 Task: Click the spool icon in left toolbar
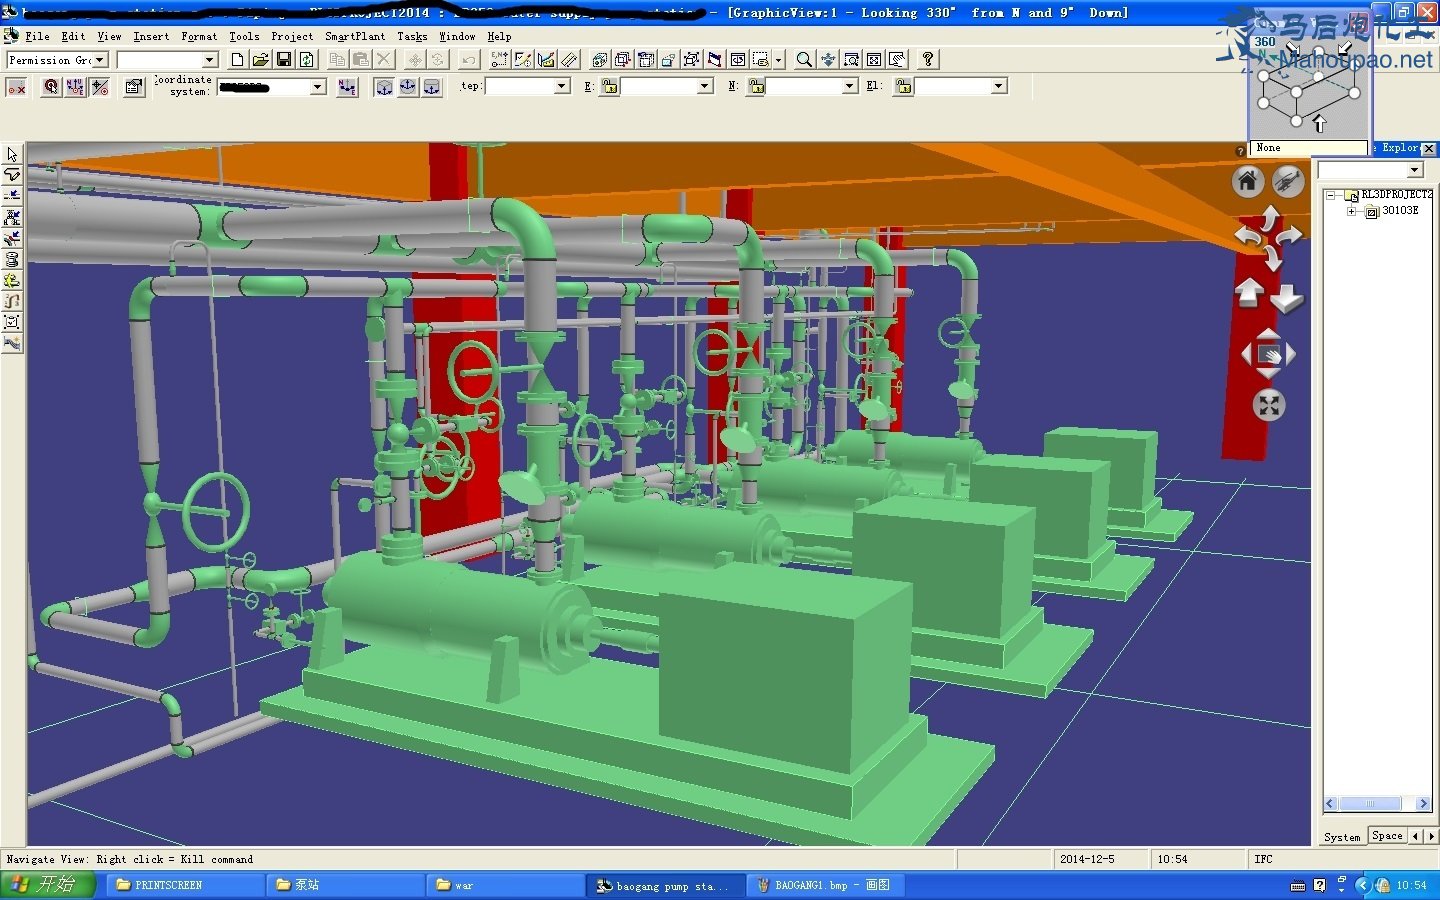coord(12,259)
